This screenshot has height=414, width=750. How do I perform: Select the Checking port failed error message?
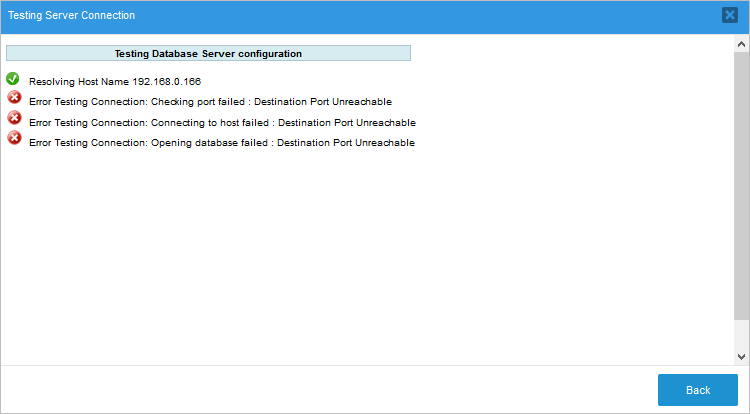click(210, 102)
